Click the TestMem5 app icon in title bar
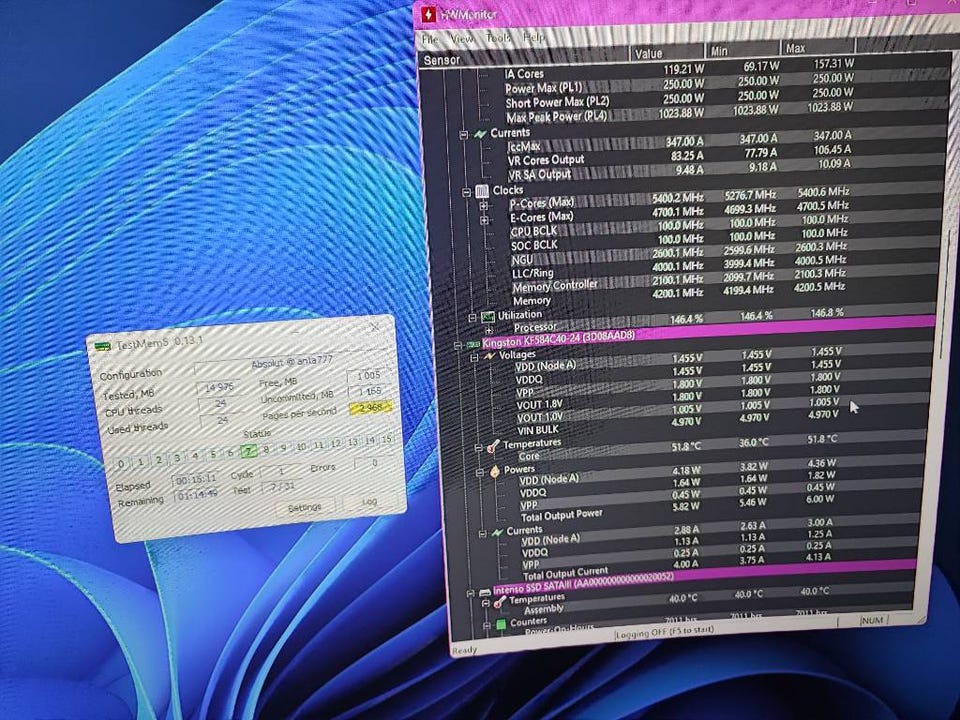 coord(102,347)
